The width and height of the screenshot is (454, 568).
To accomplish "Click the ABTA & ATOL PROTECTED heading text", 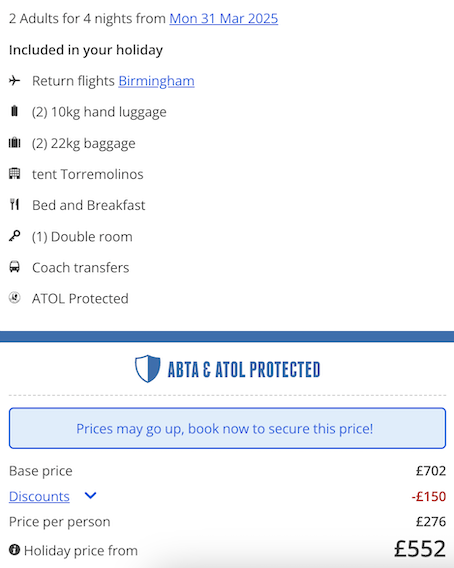I will click(x=244, y=369).
